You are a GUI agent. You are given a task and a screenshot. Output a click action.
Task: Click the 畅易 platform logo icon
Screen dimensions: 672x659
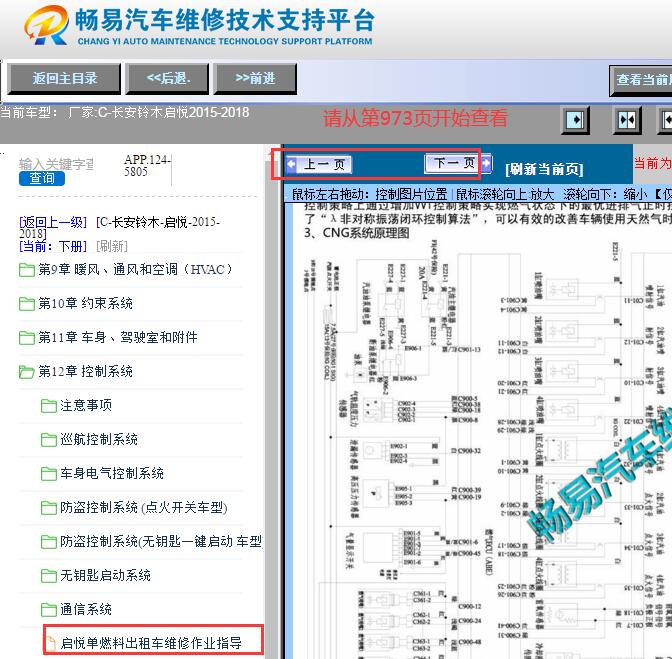(x=46, y=25)
